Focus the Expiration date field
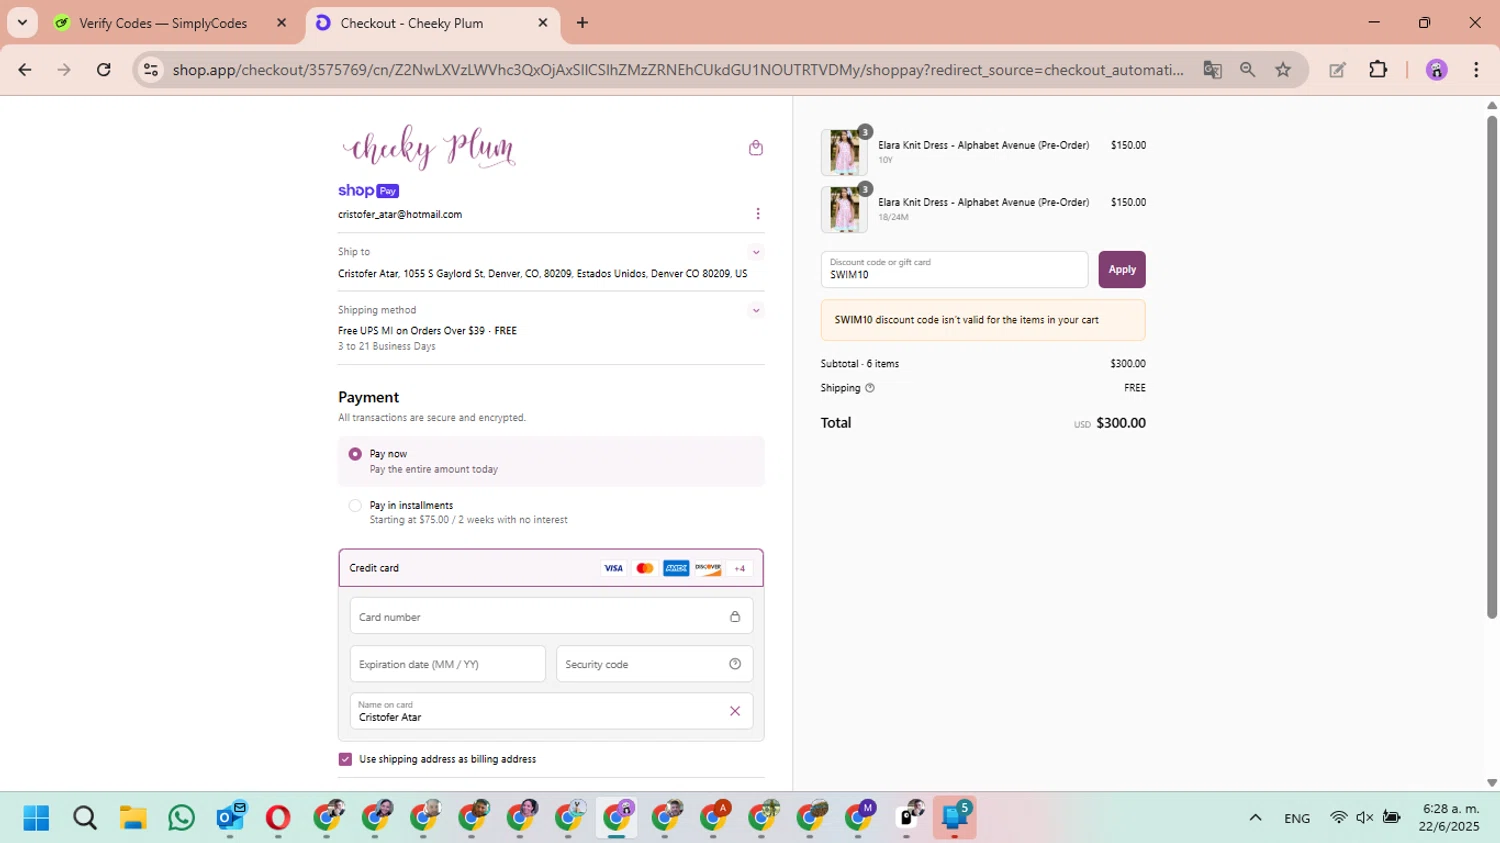Viewport: 1500px width, 843px height. click(x=448, y=664)
